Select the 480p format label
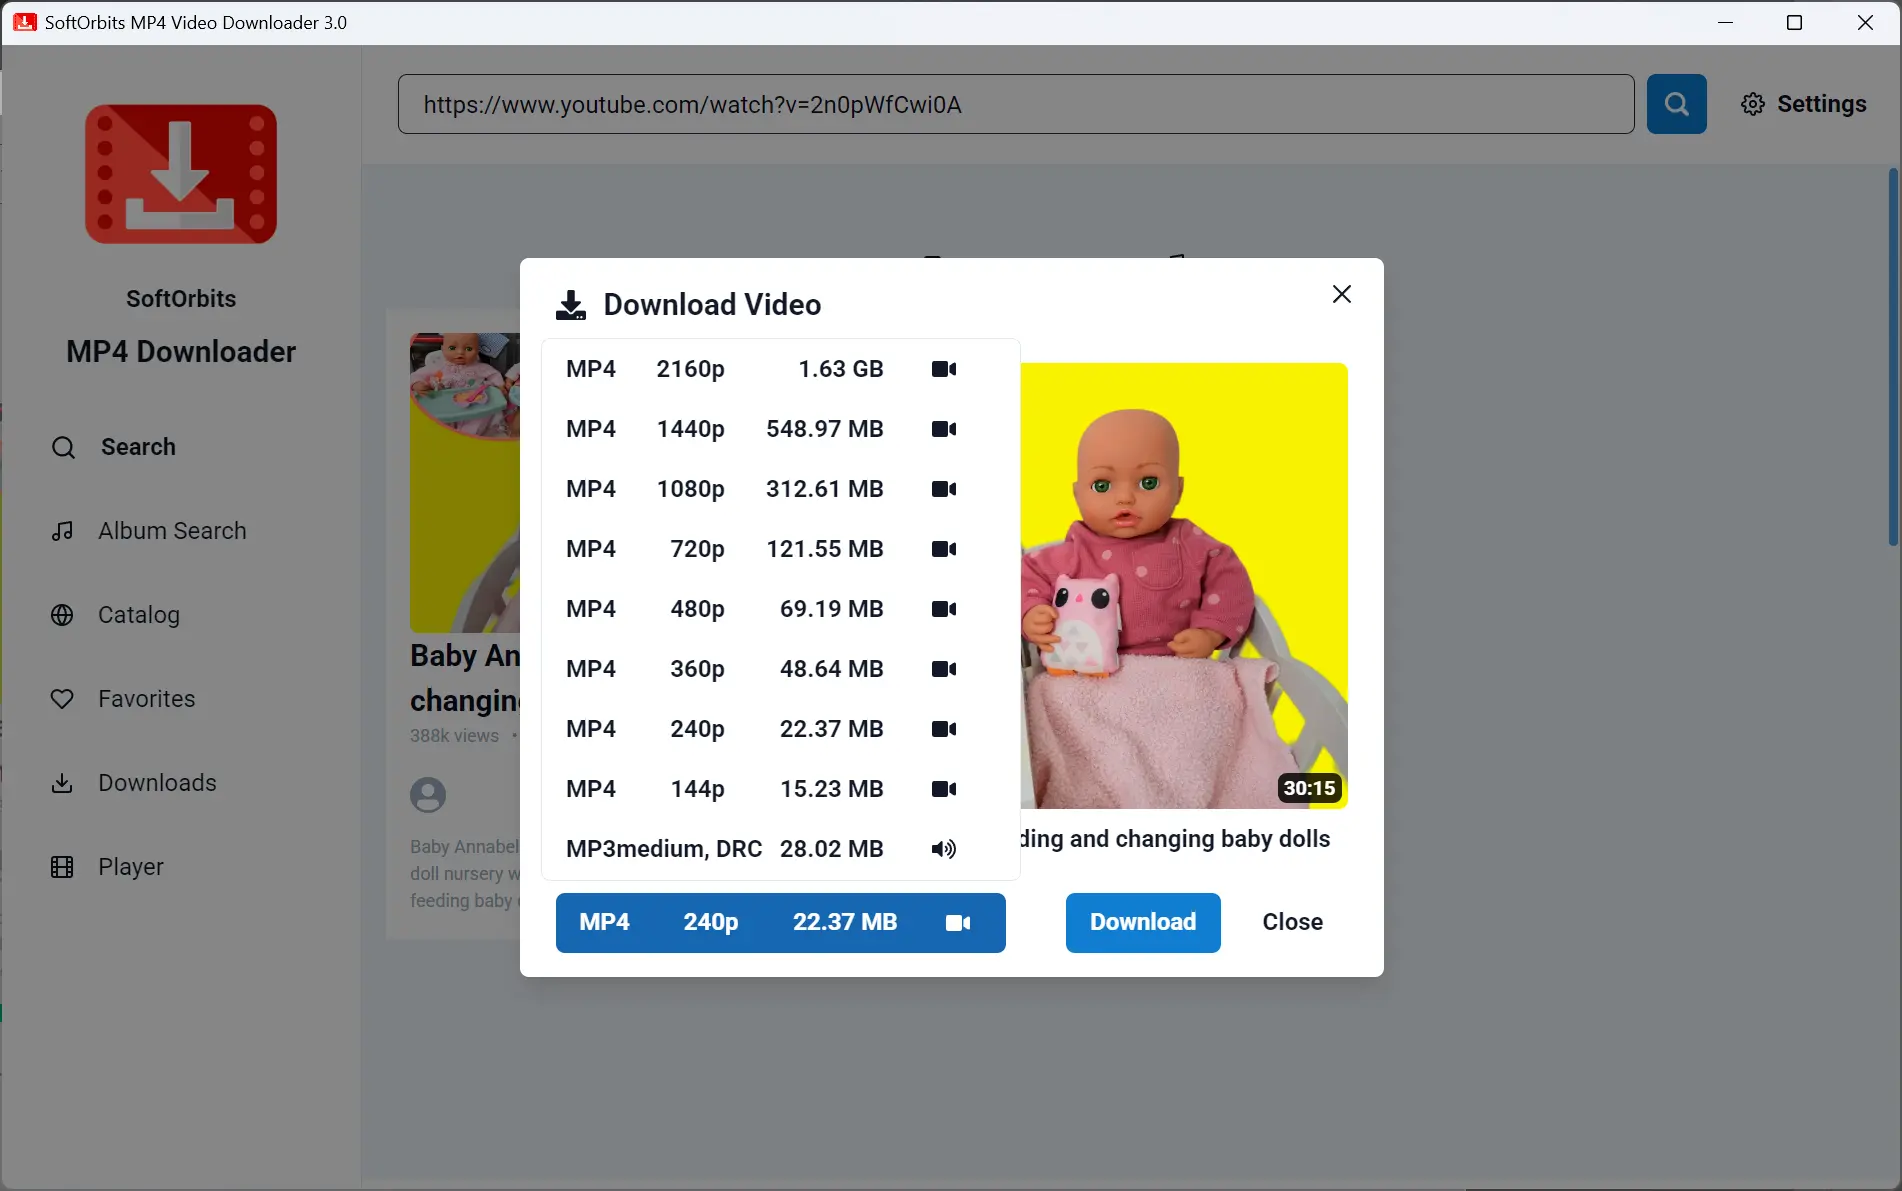Image resolution: width=1902 pixels, height=1191 pixels. (x=697, y=609)
